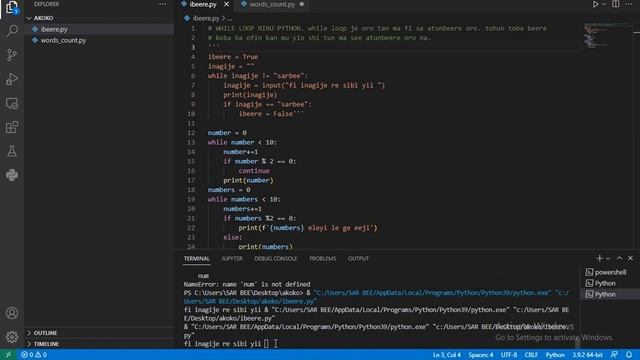
Task: Open the Remote Explorer view
Action: [x=12, y=103]
